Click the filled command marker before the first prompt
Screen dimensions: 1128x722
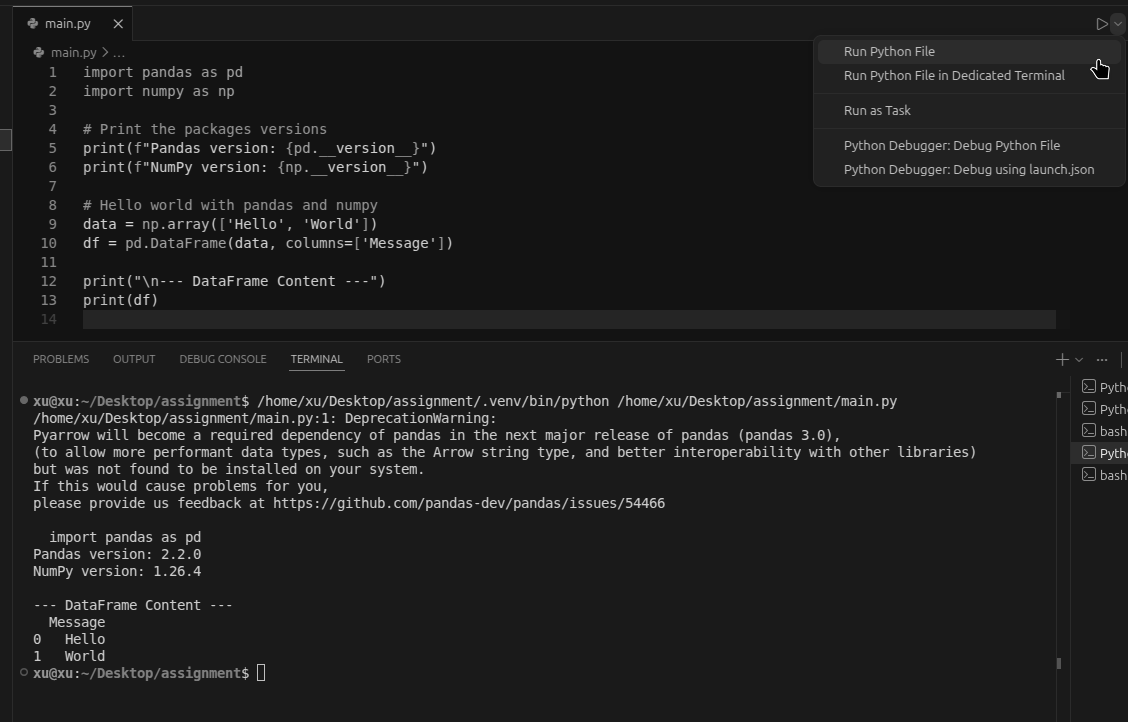(24, 400)
